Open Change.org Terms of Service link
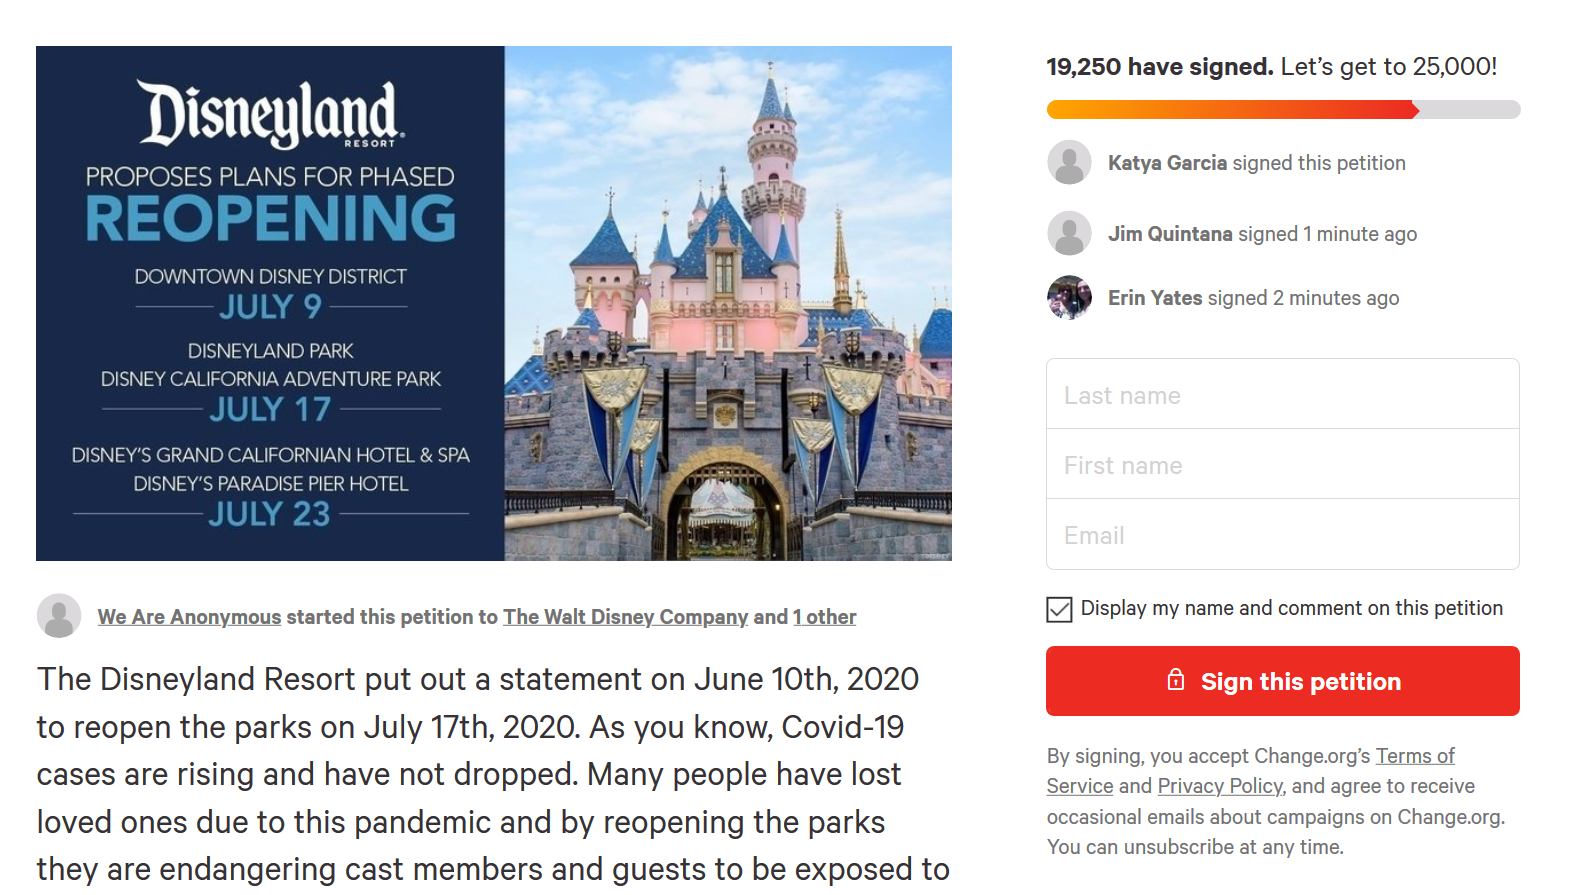The height and width of the screenshot is (895, 1586). (1414, 756)
